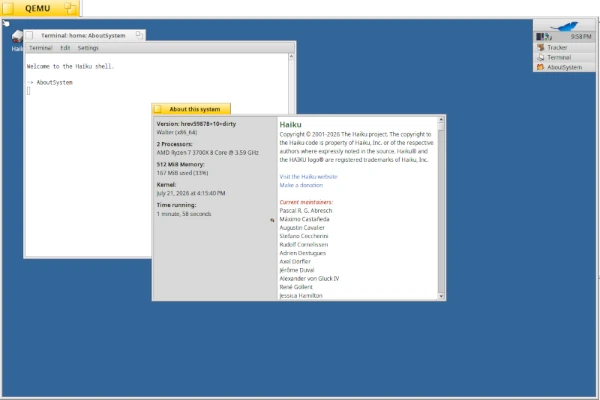Click the Terminal icon in the Deskbar
The image size is (600, 400).
click(x=540, y=57)
